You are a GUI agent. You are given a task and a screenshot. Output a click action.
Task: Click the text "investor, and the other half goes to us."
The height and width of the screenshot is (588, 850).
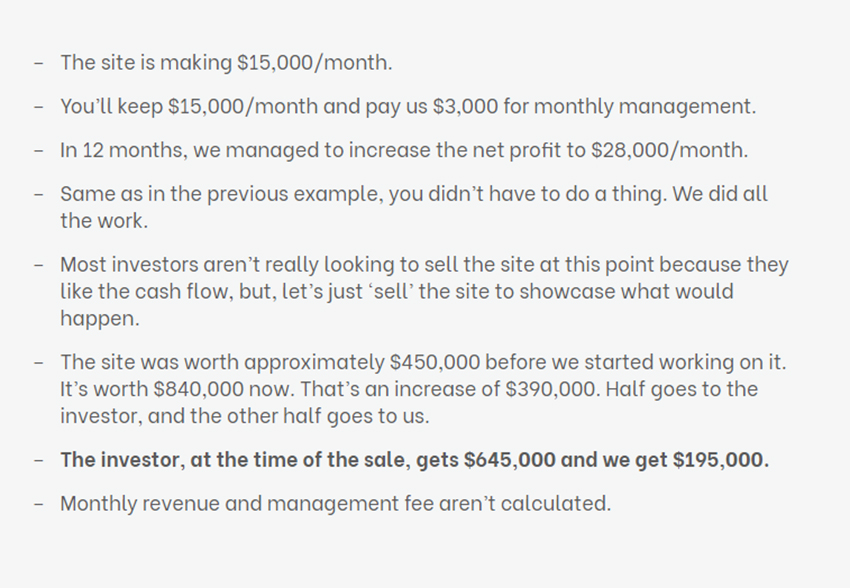click(244, 416)
